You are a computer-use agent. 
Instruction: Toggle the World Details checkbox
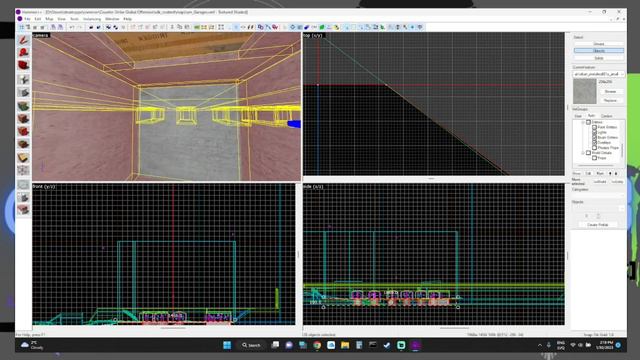click(589, 153)
